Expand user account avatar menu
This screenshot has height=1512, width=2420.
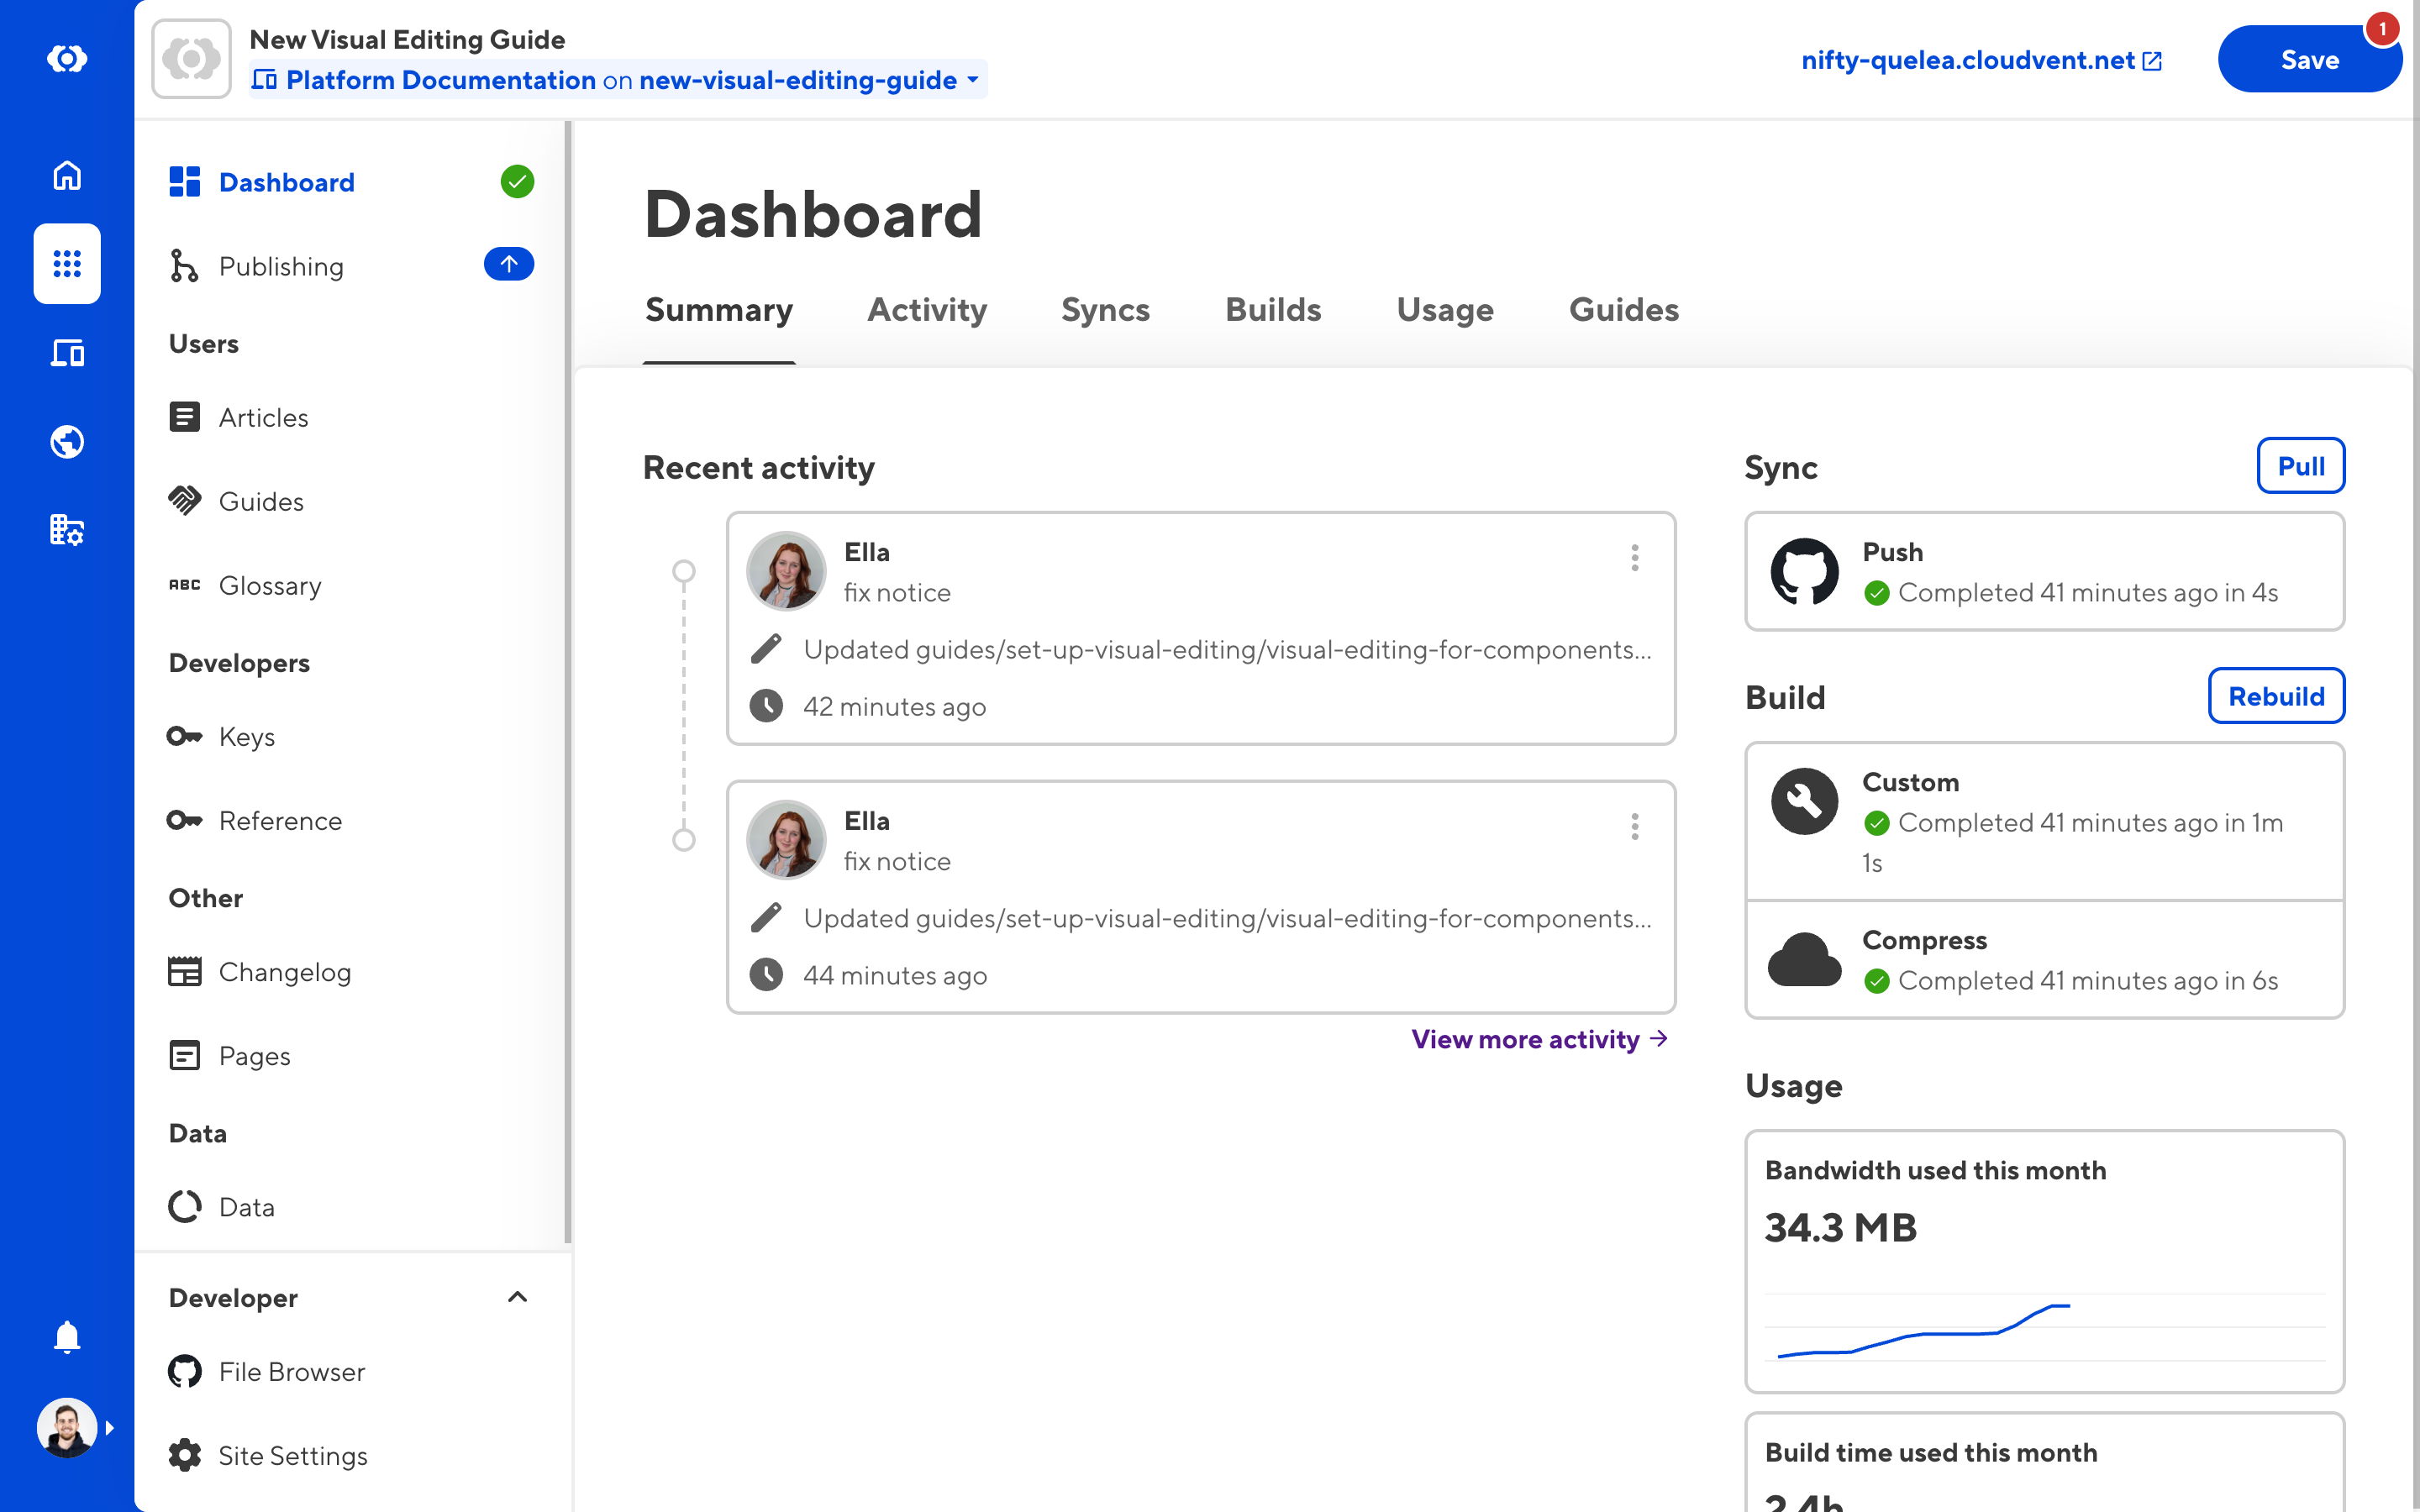[x=67, y=1427]
